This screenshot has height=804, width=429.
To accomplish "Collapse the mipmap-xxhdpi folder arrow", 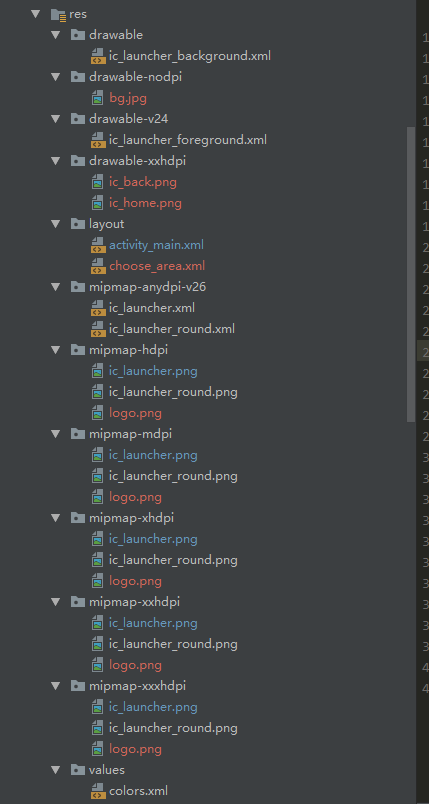I will coord(55,602).
